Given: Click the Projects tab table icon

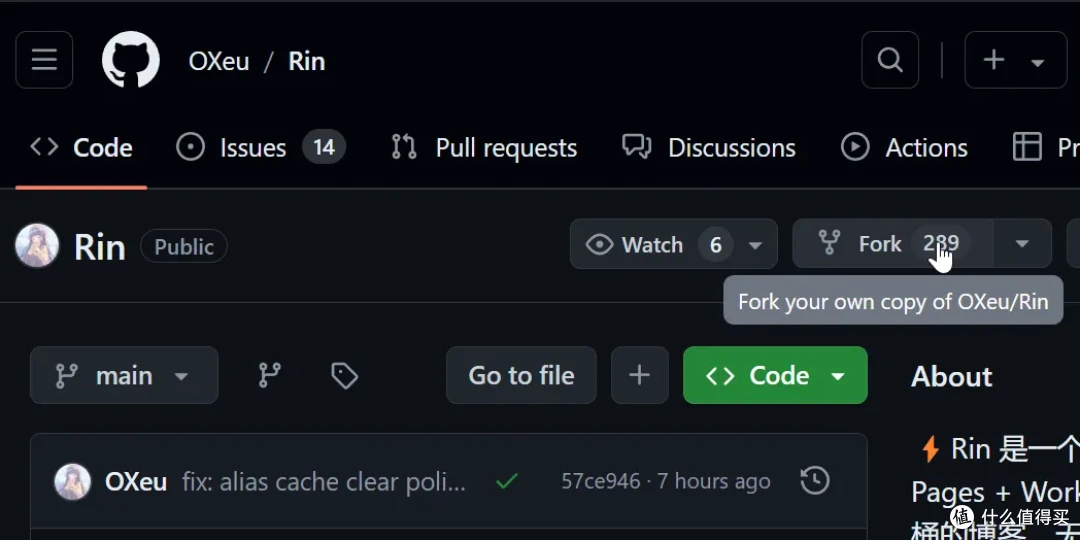Looking at the screenshot, I should click(x=1027, y=147).
